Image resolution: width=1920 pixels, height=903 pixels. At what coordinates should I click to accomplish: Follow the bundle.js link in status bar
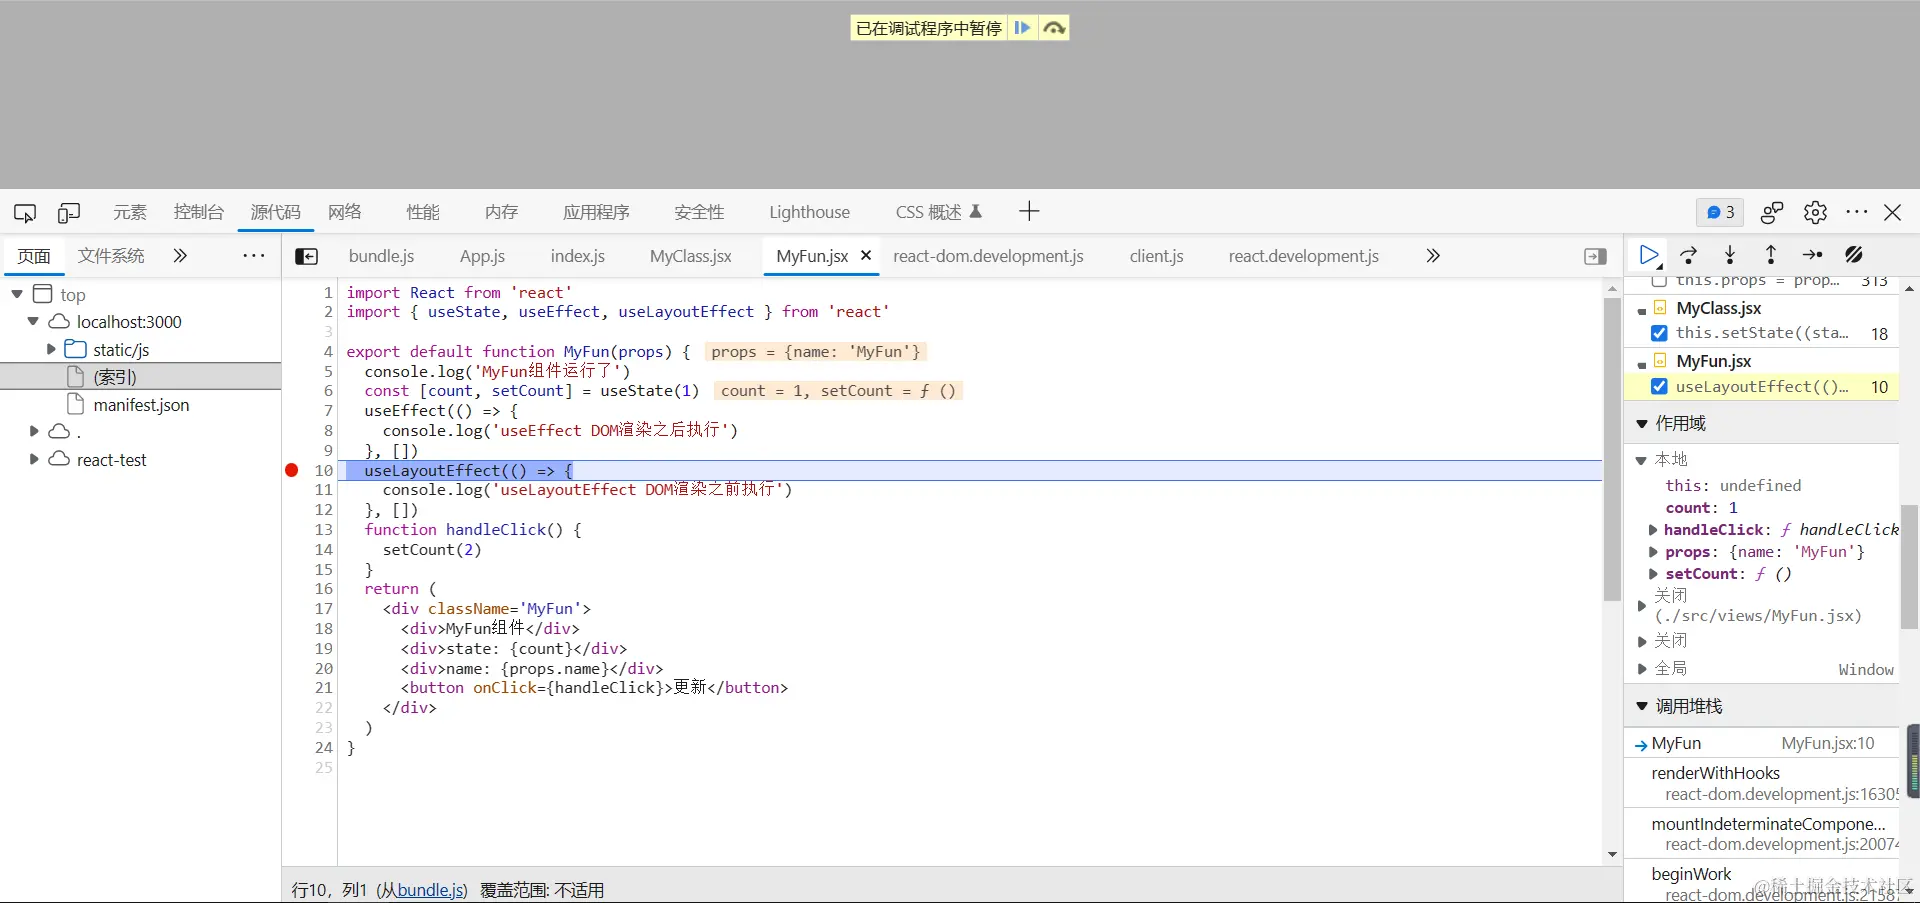pyautogui.click(x=430, y=890)
